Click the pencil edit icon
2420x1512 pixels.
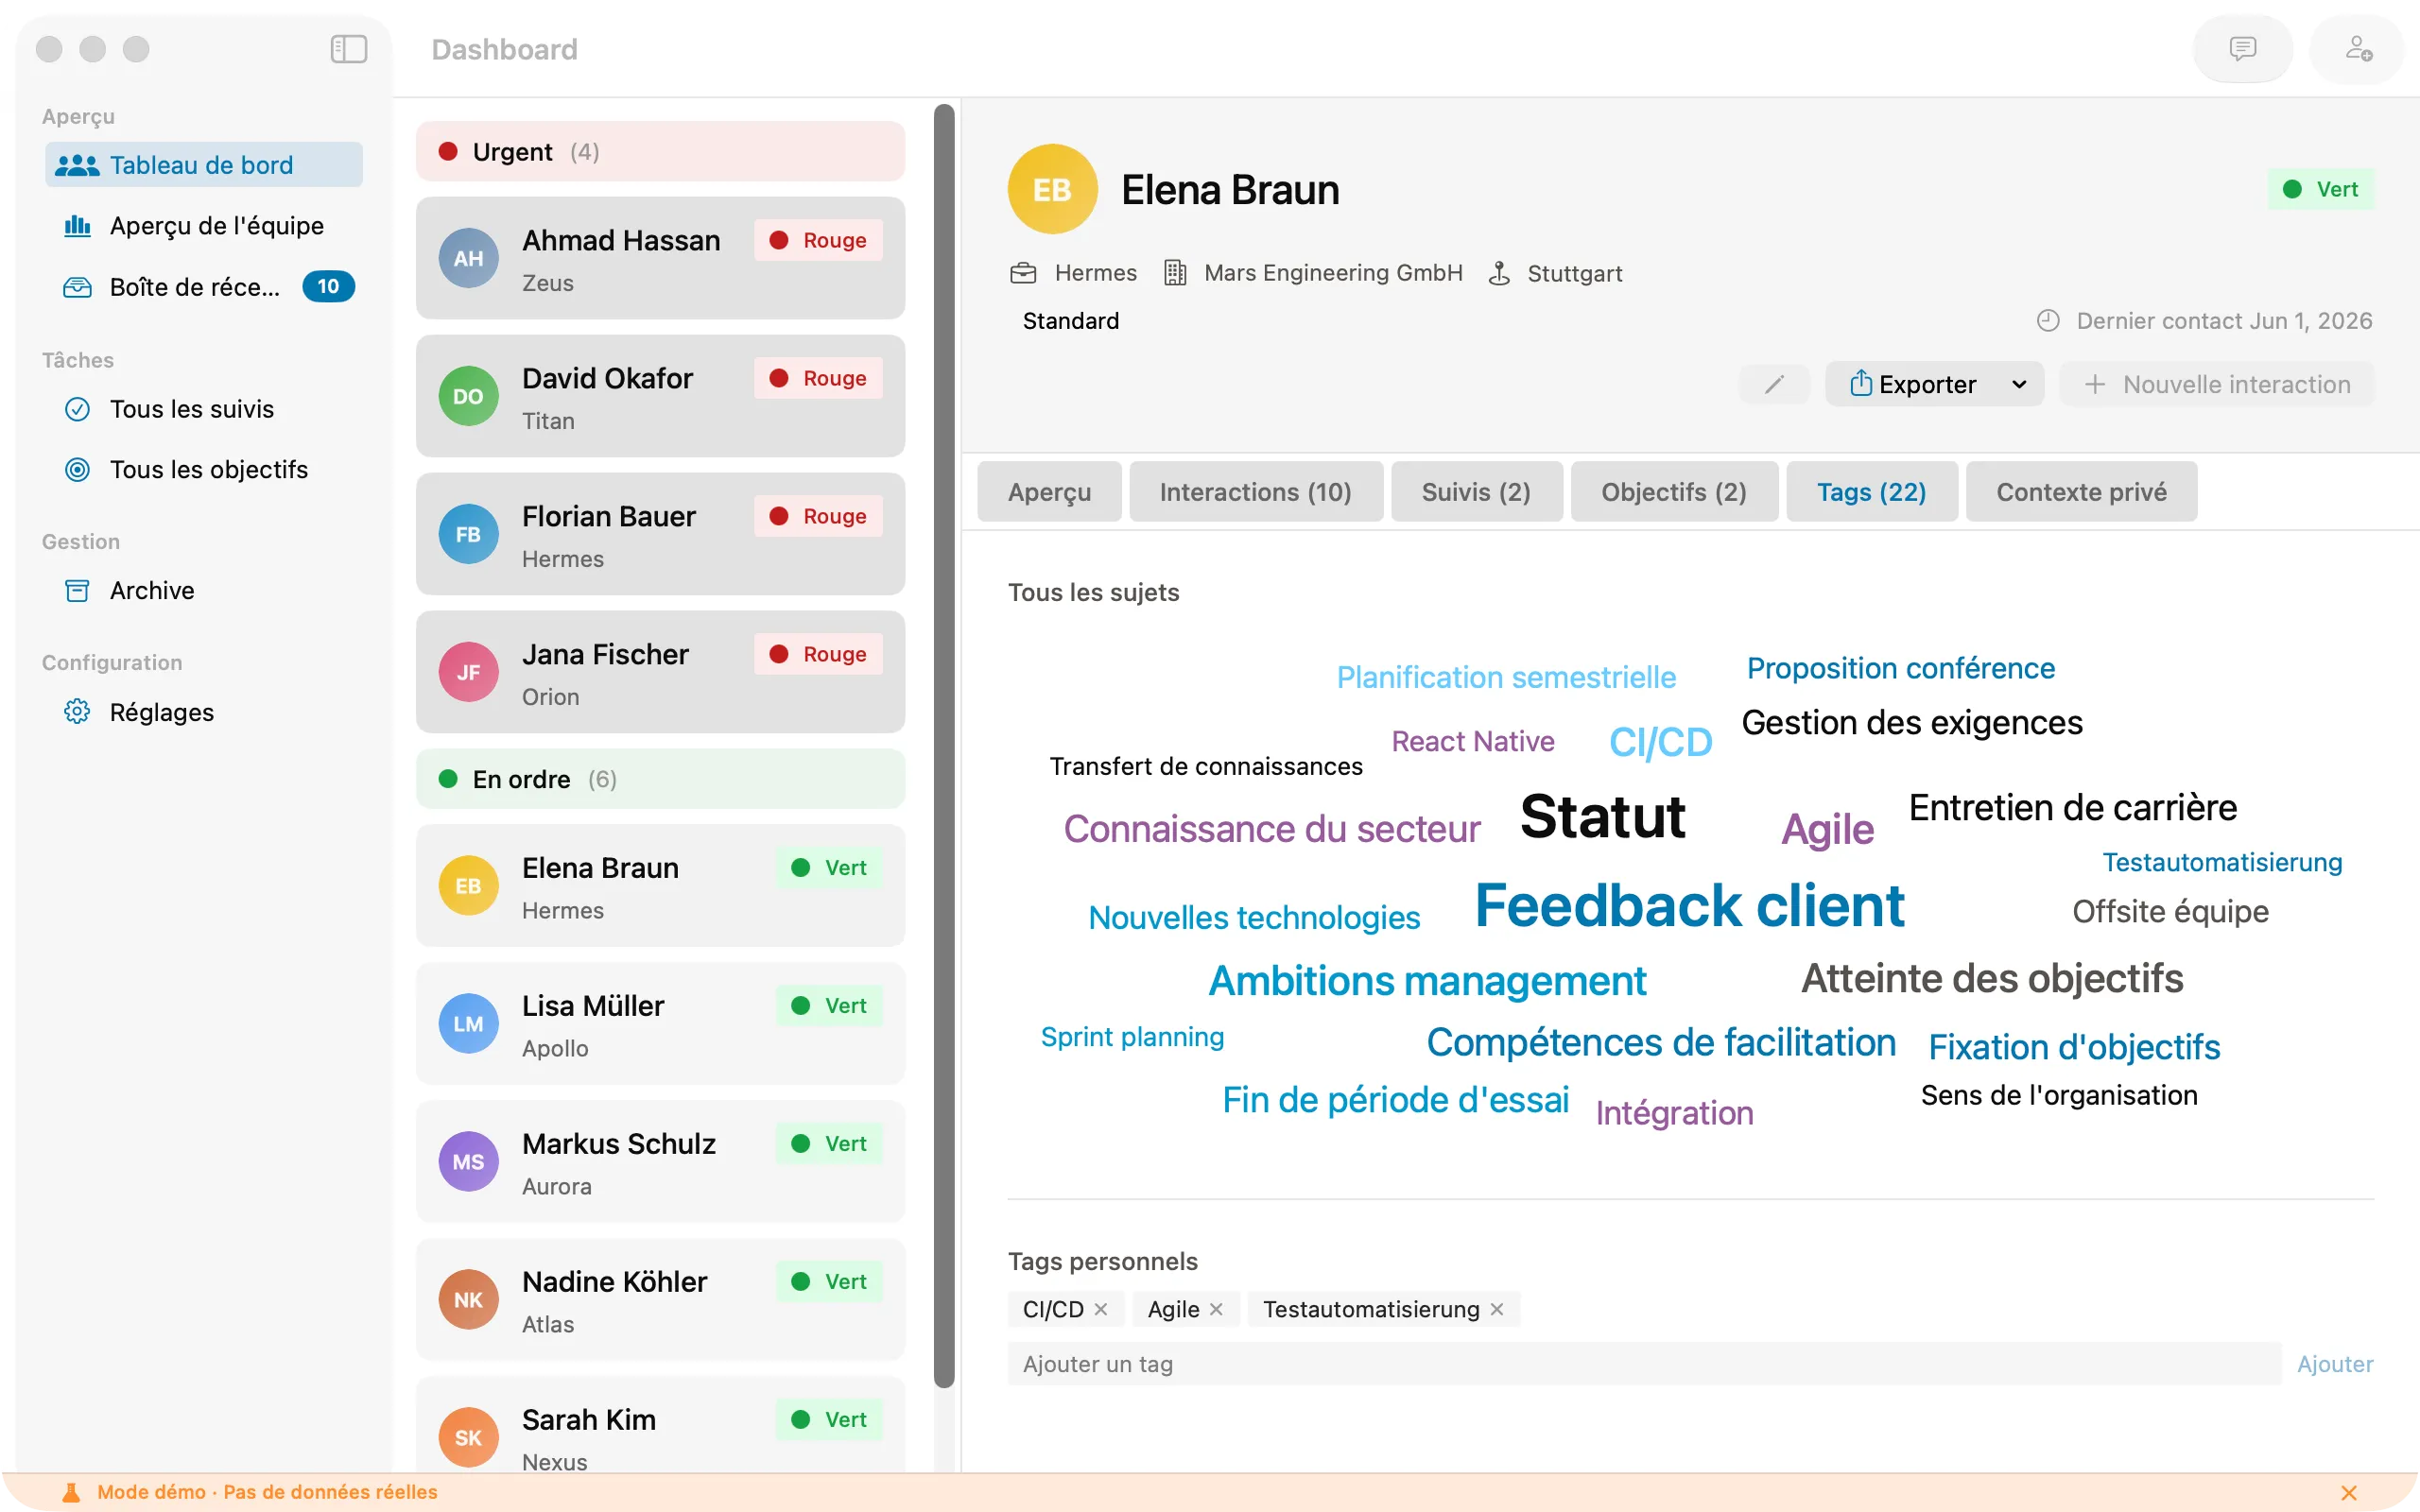coord(1774,385)
